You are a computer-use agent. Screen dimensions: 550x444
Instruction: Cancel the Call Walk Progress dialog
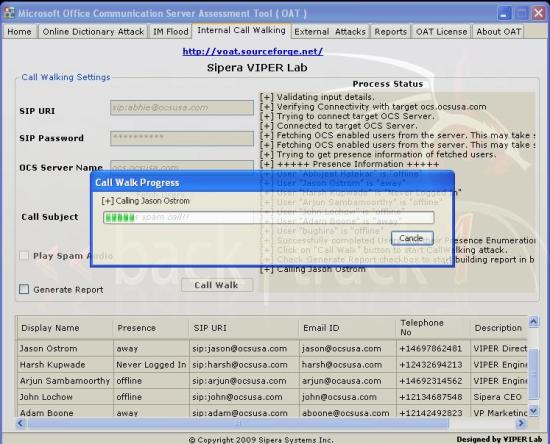[x=412, y=238]
